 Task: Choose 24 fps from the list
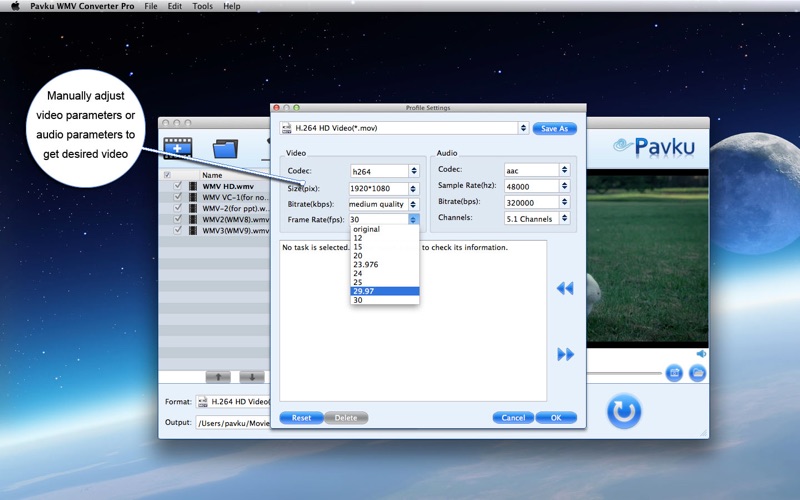coord(385,273)
